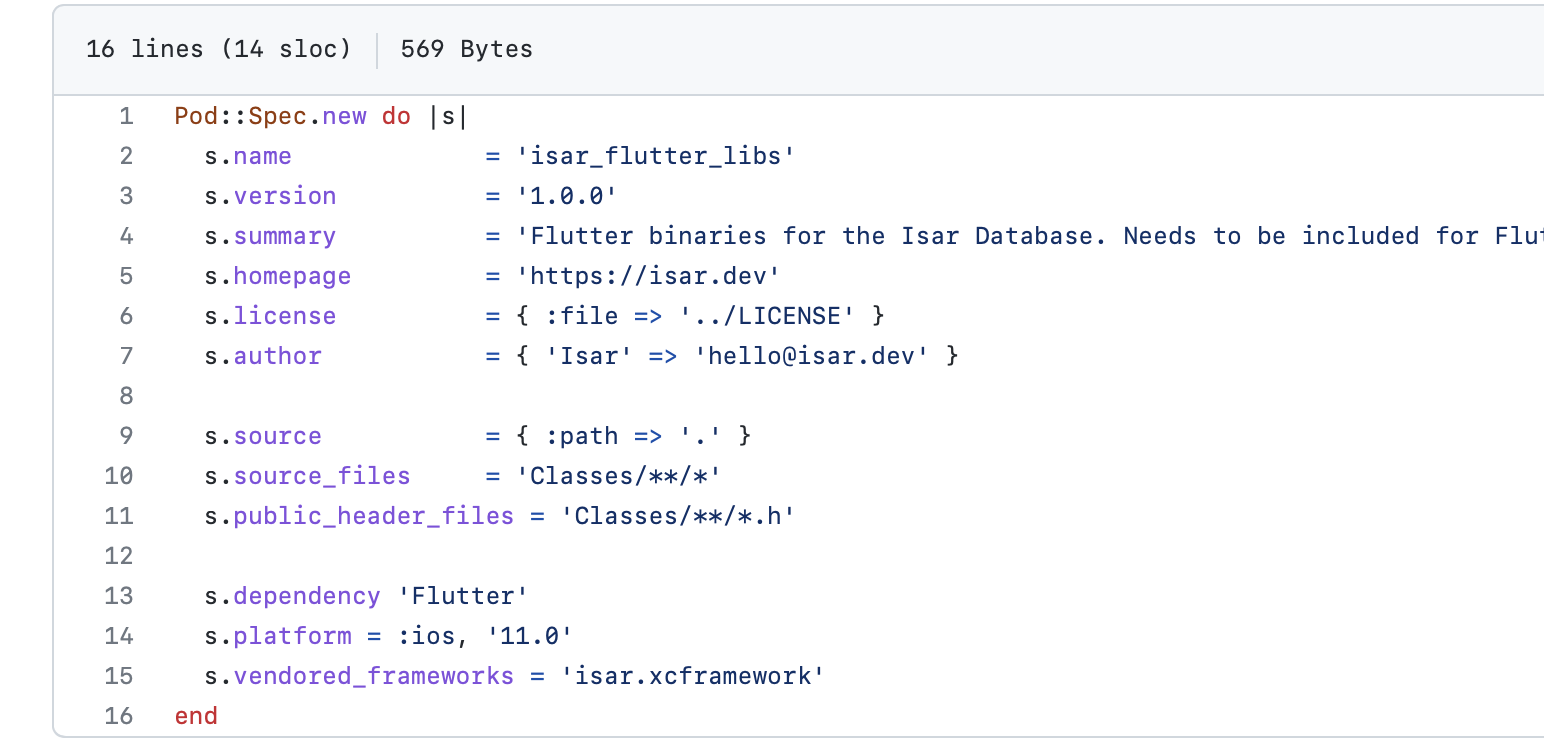Screen dimensions: 1544x738
Task: Click the '../LICENSE' string
Action: point(767,316)
